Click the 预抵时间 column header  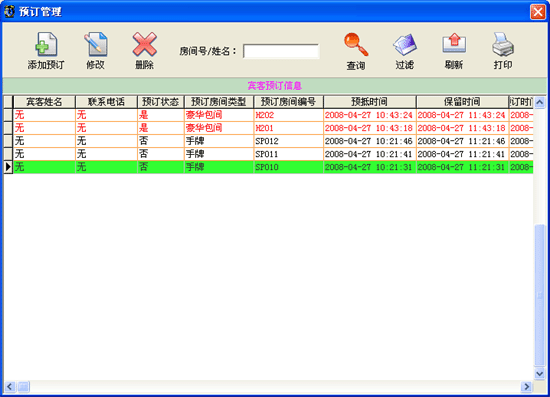pyautogui.click(x=370, y=102)
